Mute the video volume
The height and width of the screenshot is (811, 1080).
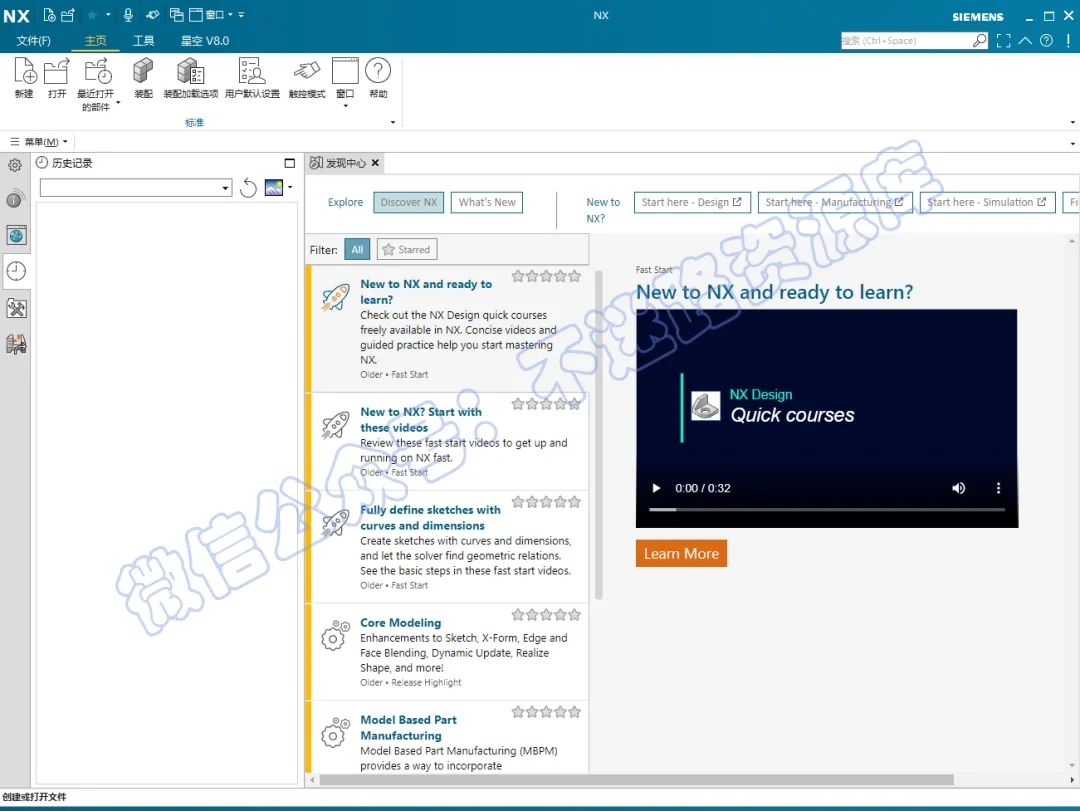pos(958,488)
